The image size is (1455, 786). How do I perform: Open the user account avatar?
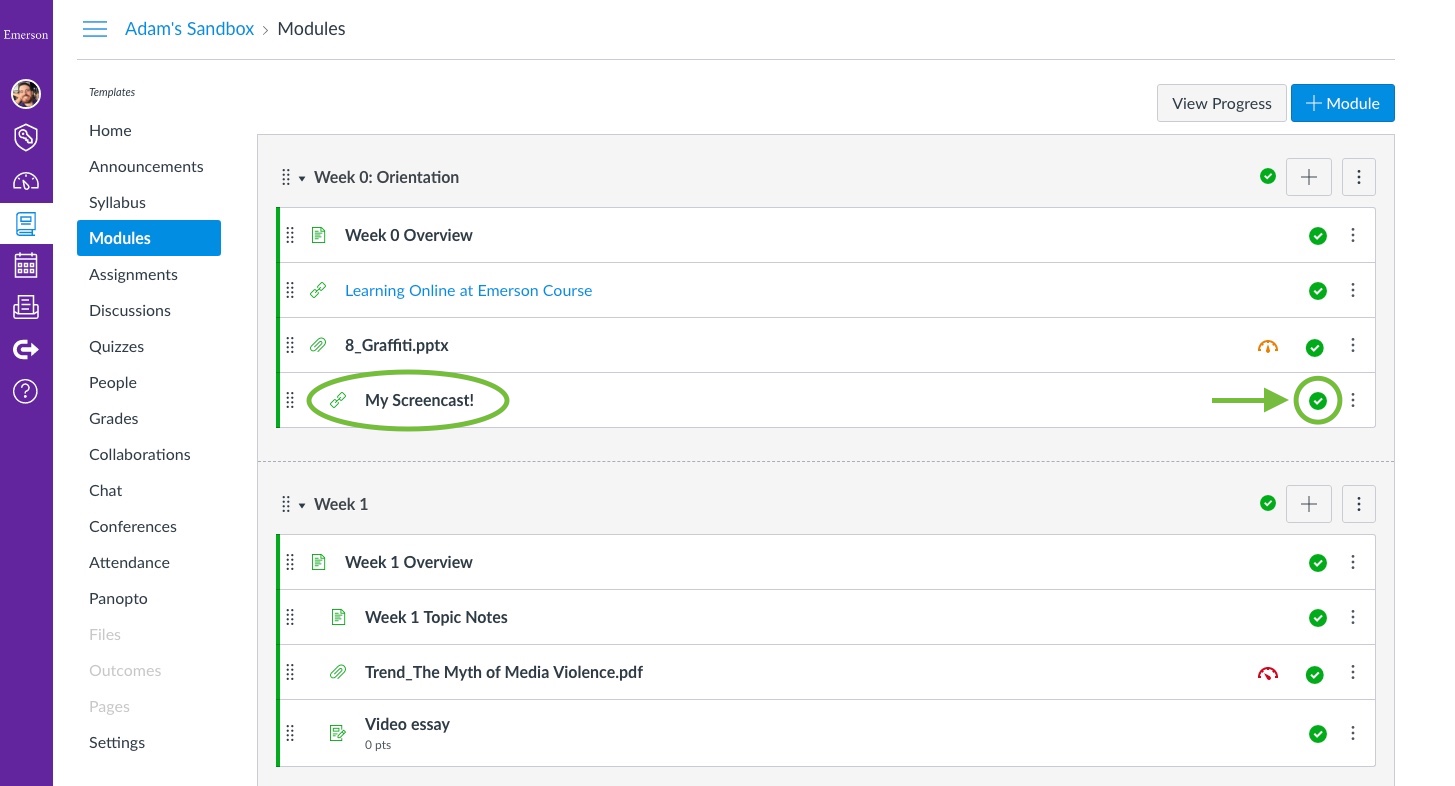click(x=26, y=94)
